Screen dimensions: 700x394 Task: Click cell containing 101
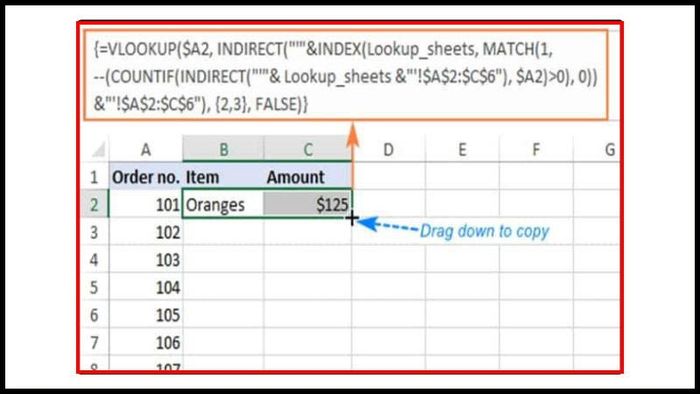click(146, 204)
